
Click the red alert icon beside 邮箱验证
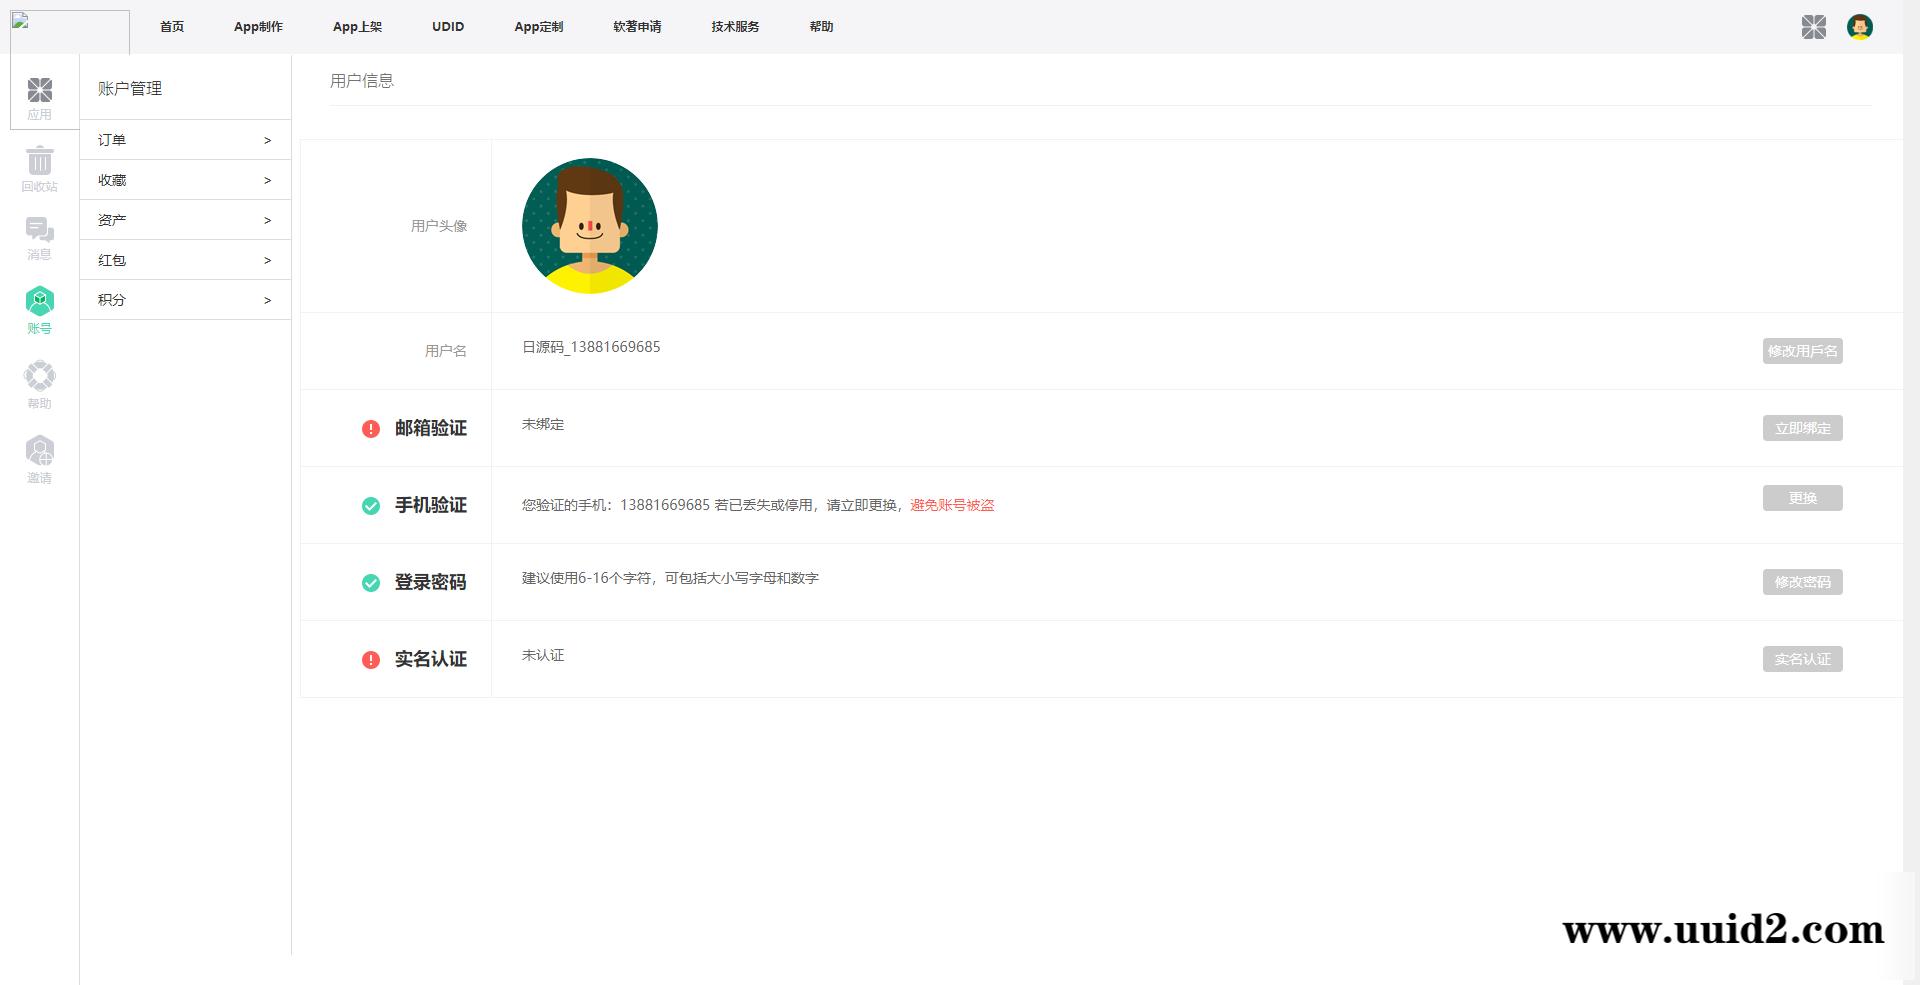coord(369,428)
